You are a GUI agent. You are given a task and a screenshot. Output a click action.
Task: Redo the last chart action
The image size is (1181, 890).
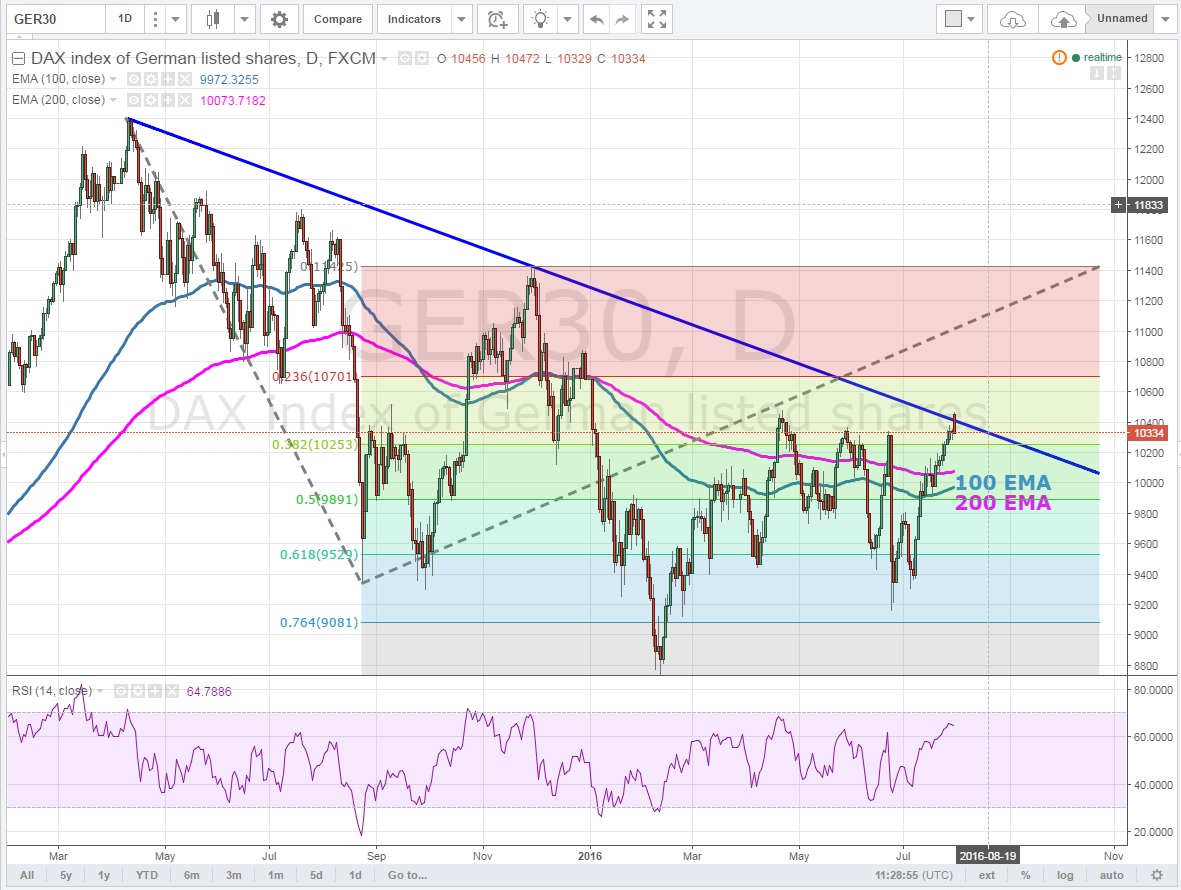pyautogui.click(x=621, y=19)
